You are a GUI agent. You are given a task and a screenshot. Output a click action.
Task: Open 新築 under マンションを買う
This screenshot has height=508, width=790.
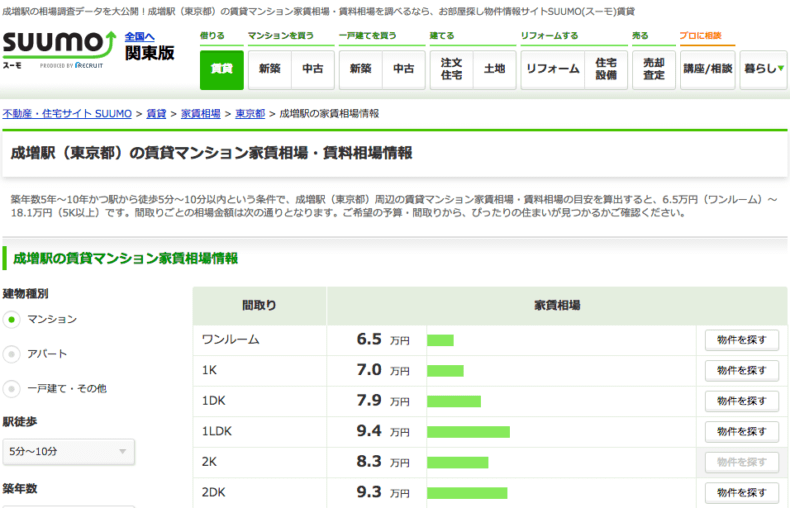tap(270, 70)
